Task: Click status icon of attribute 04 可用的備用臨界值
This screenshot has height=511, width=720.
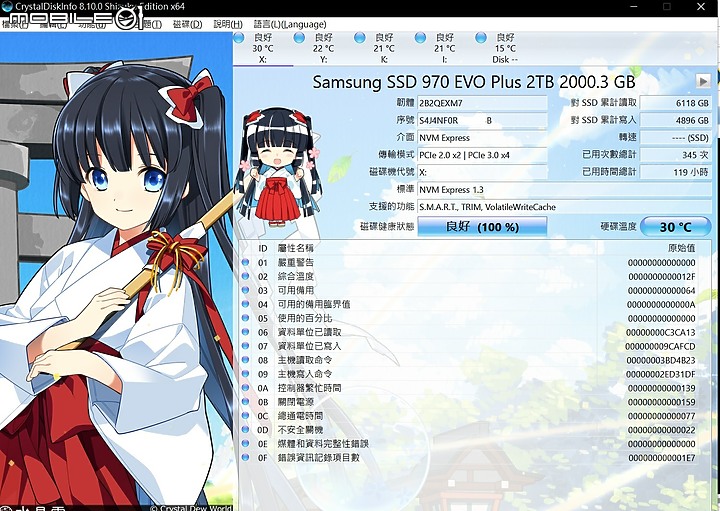Action: click(245, 304)
